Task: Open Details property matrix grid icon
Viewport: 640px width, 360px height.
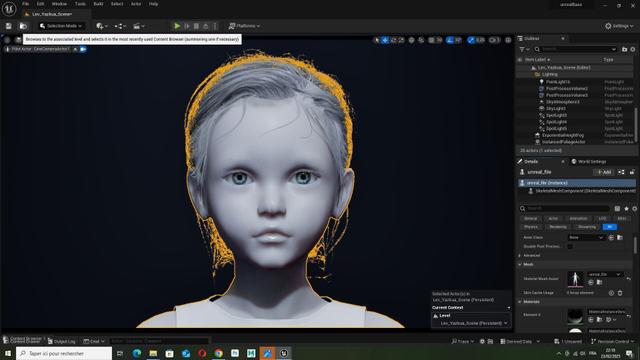Action: 617,209
